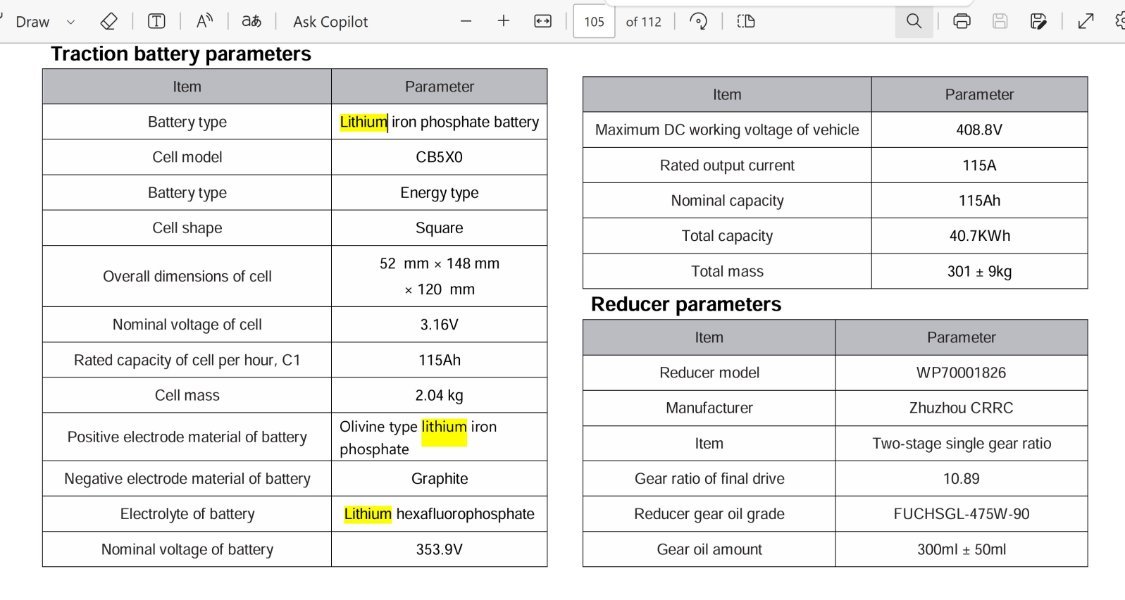Expand the Draw tool options dropdown

coord(70,22)
